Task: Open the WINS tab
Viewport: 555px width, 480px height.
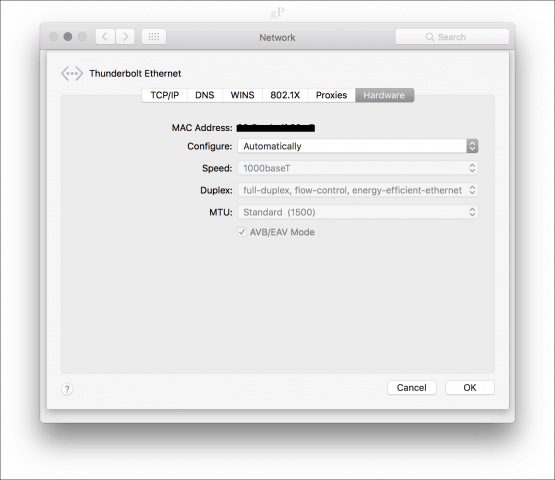Action: click(x=242, y=95)
